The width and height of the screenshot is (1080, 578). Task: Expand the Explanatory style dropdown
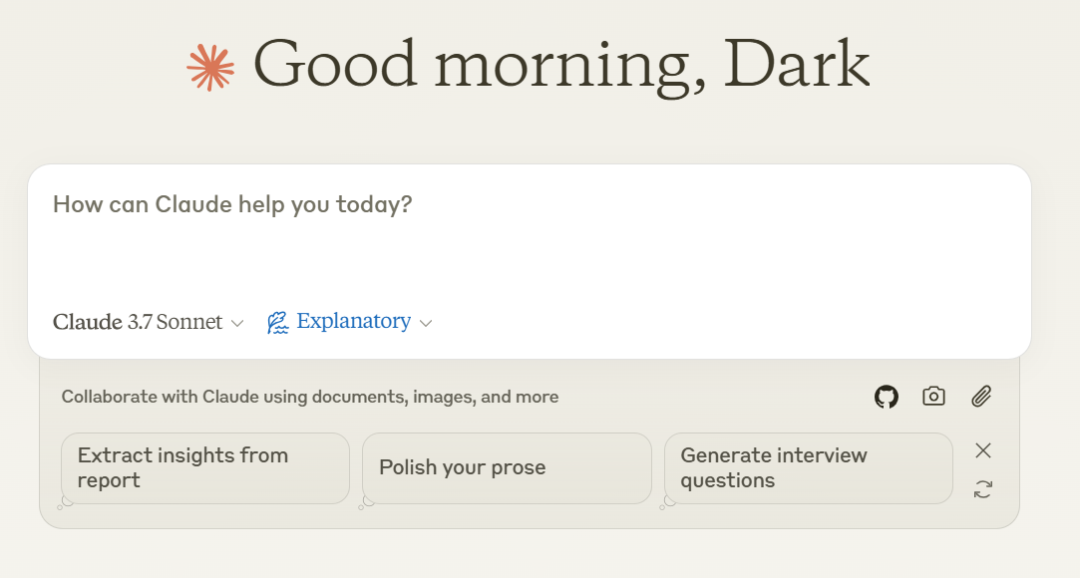(352, 322)
